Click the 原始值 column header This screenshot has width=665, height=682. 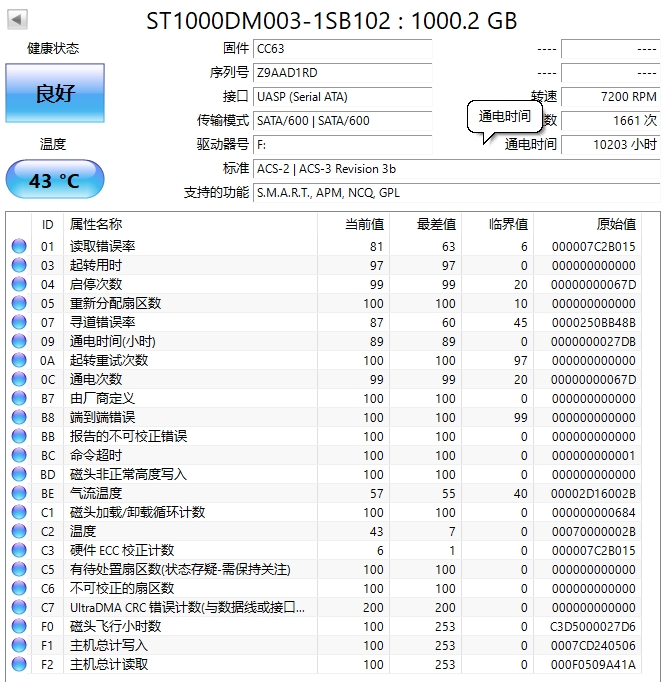point(588,224)
